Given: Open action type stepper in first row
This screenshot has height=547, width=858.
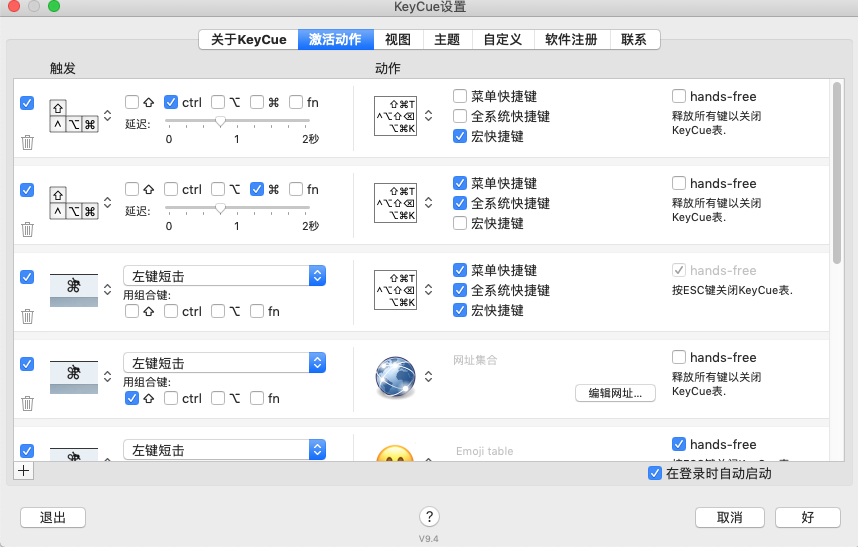Looking at the screenshot, I should [428, 115].
